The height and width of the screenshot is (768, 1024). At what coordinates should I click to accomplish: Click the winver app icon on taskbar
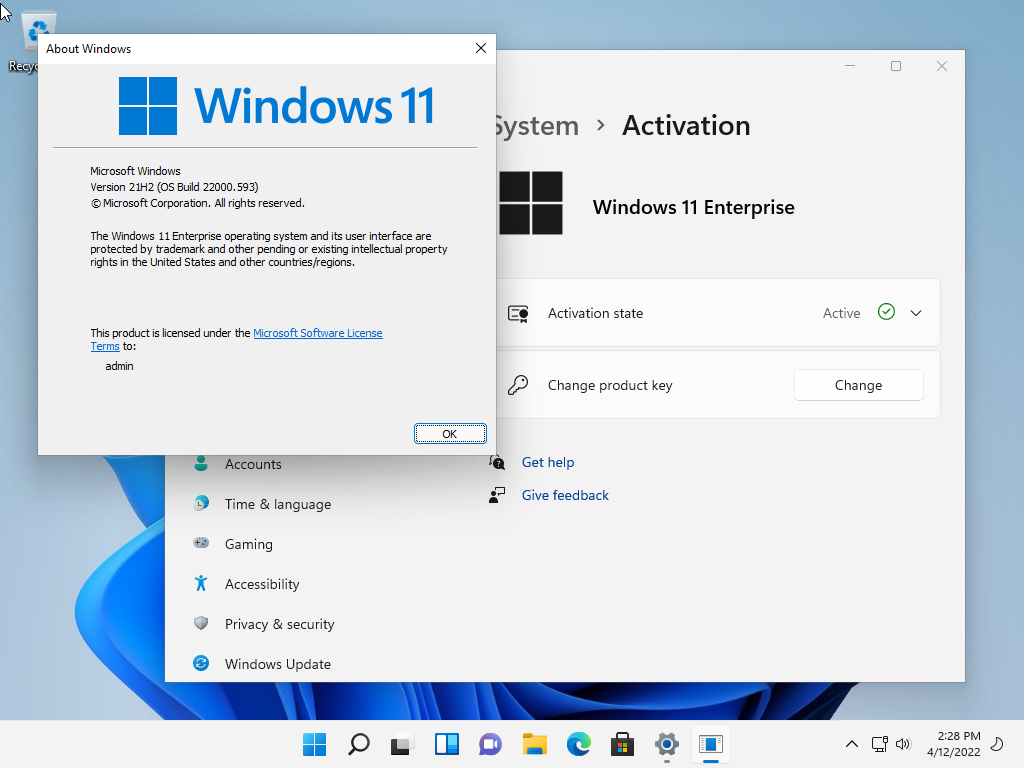[711, 744]
